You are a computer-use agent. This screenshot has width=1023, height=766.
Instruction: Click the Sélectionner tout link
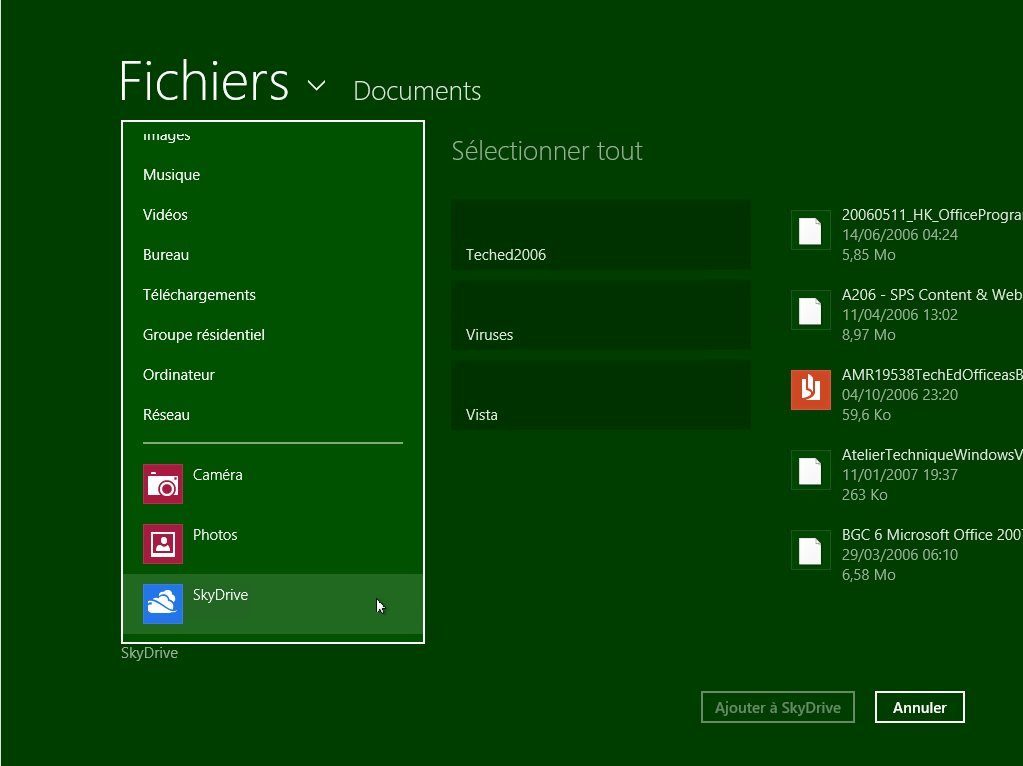coord(547,151)
